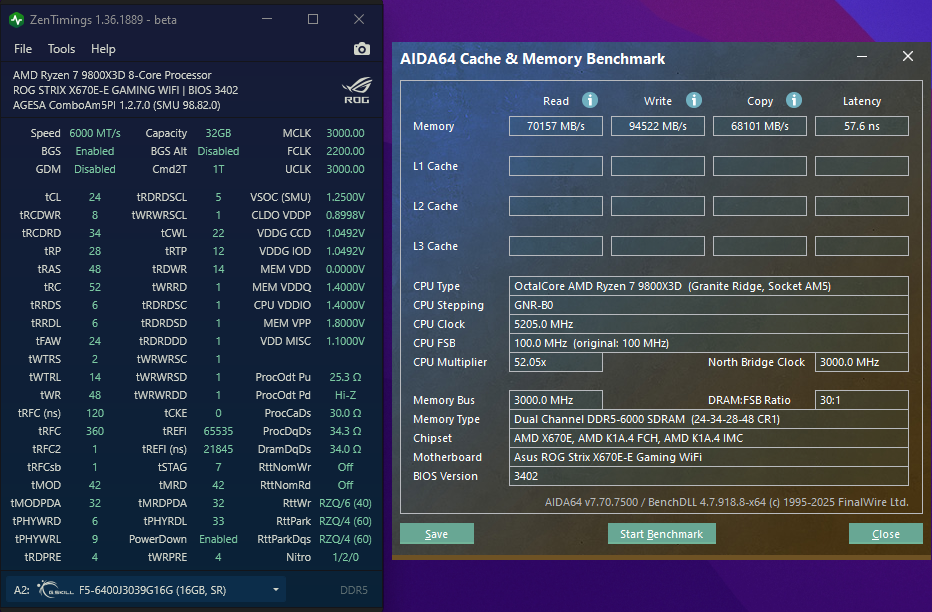
Task: Click the tCL value 24
Action: [95, 197]
